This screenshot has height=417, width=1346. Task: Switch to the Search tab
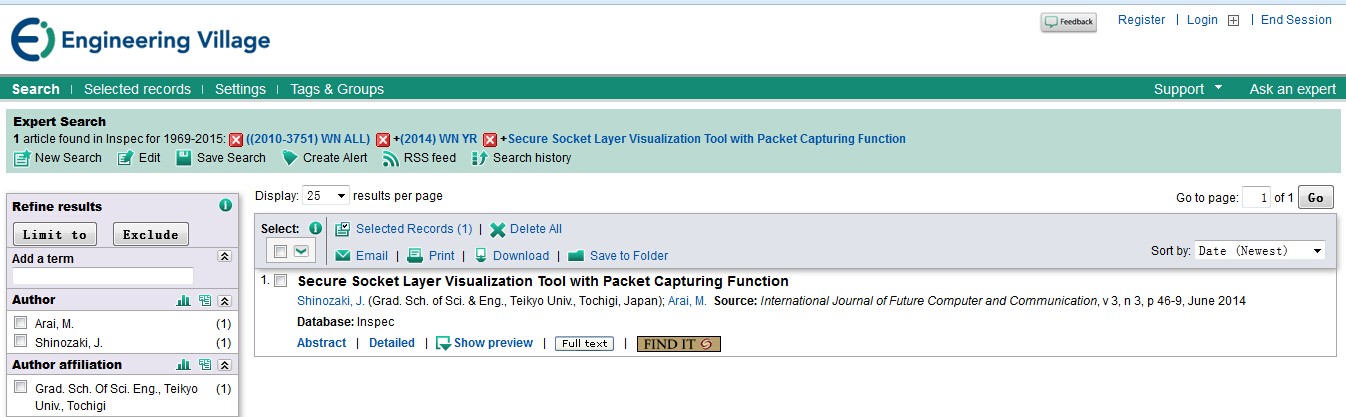tap(36, 89)
